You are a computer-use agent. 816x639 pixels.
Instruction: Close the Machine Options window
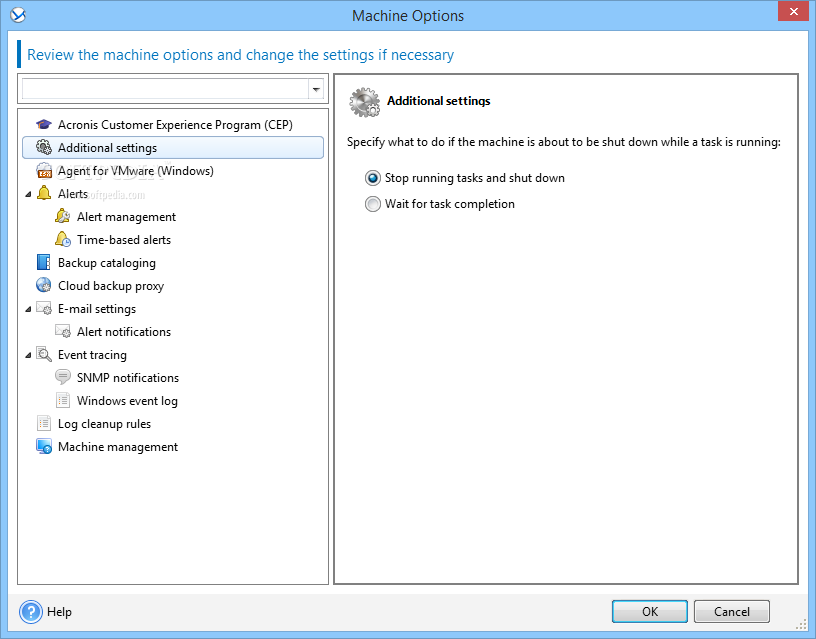tap(794, 11)
